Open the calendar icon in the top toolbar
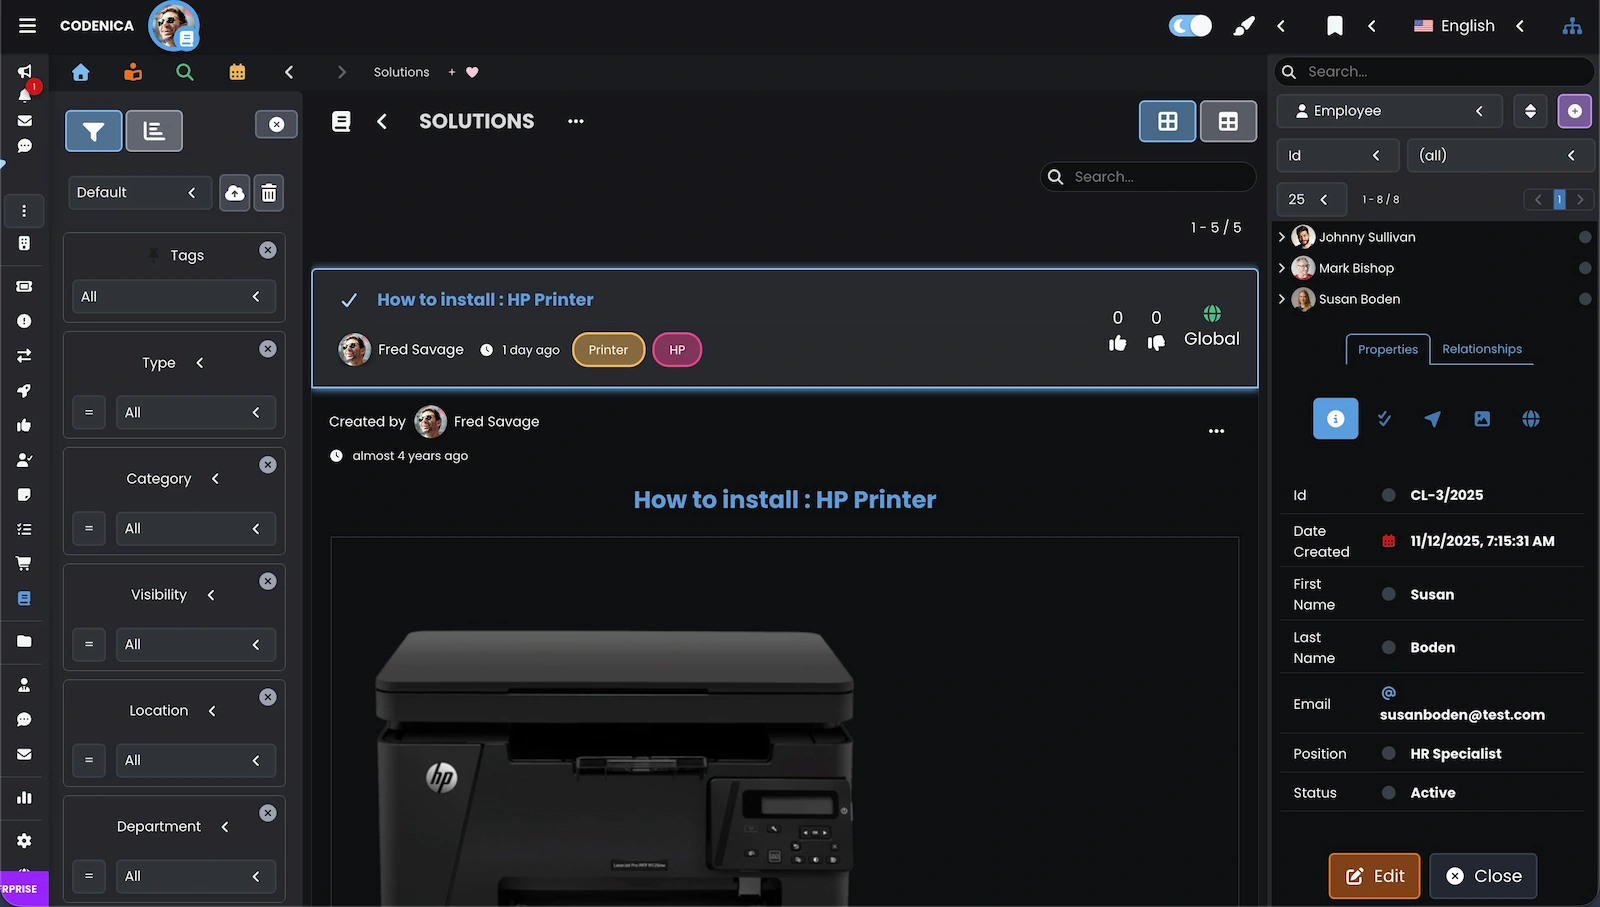This screenshot has width=1600, height=907. tap(236, 72)
